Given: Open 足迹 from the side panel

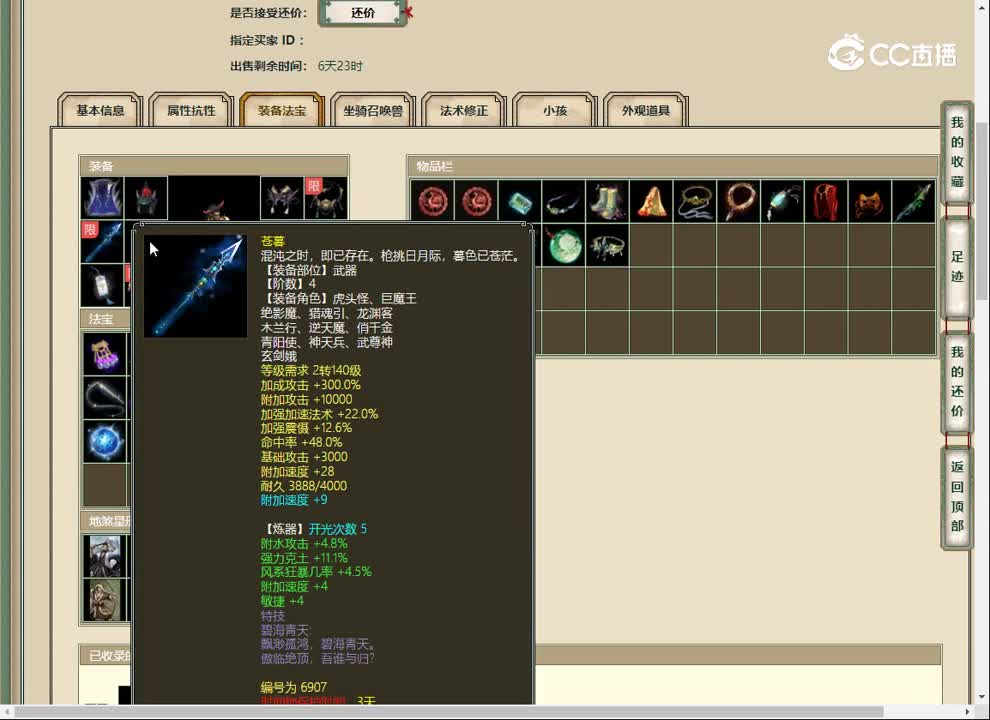Looking at the screenshot, I should click(957, 267).
